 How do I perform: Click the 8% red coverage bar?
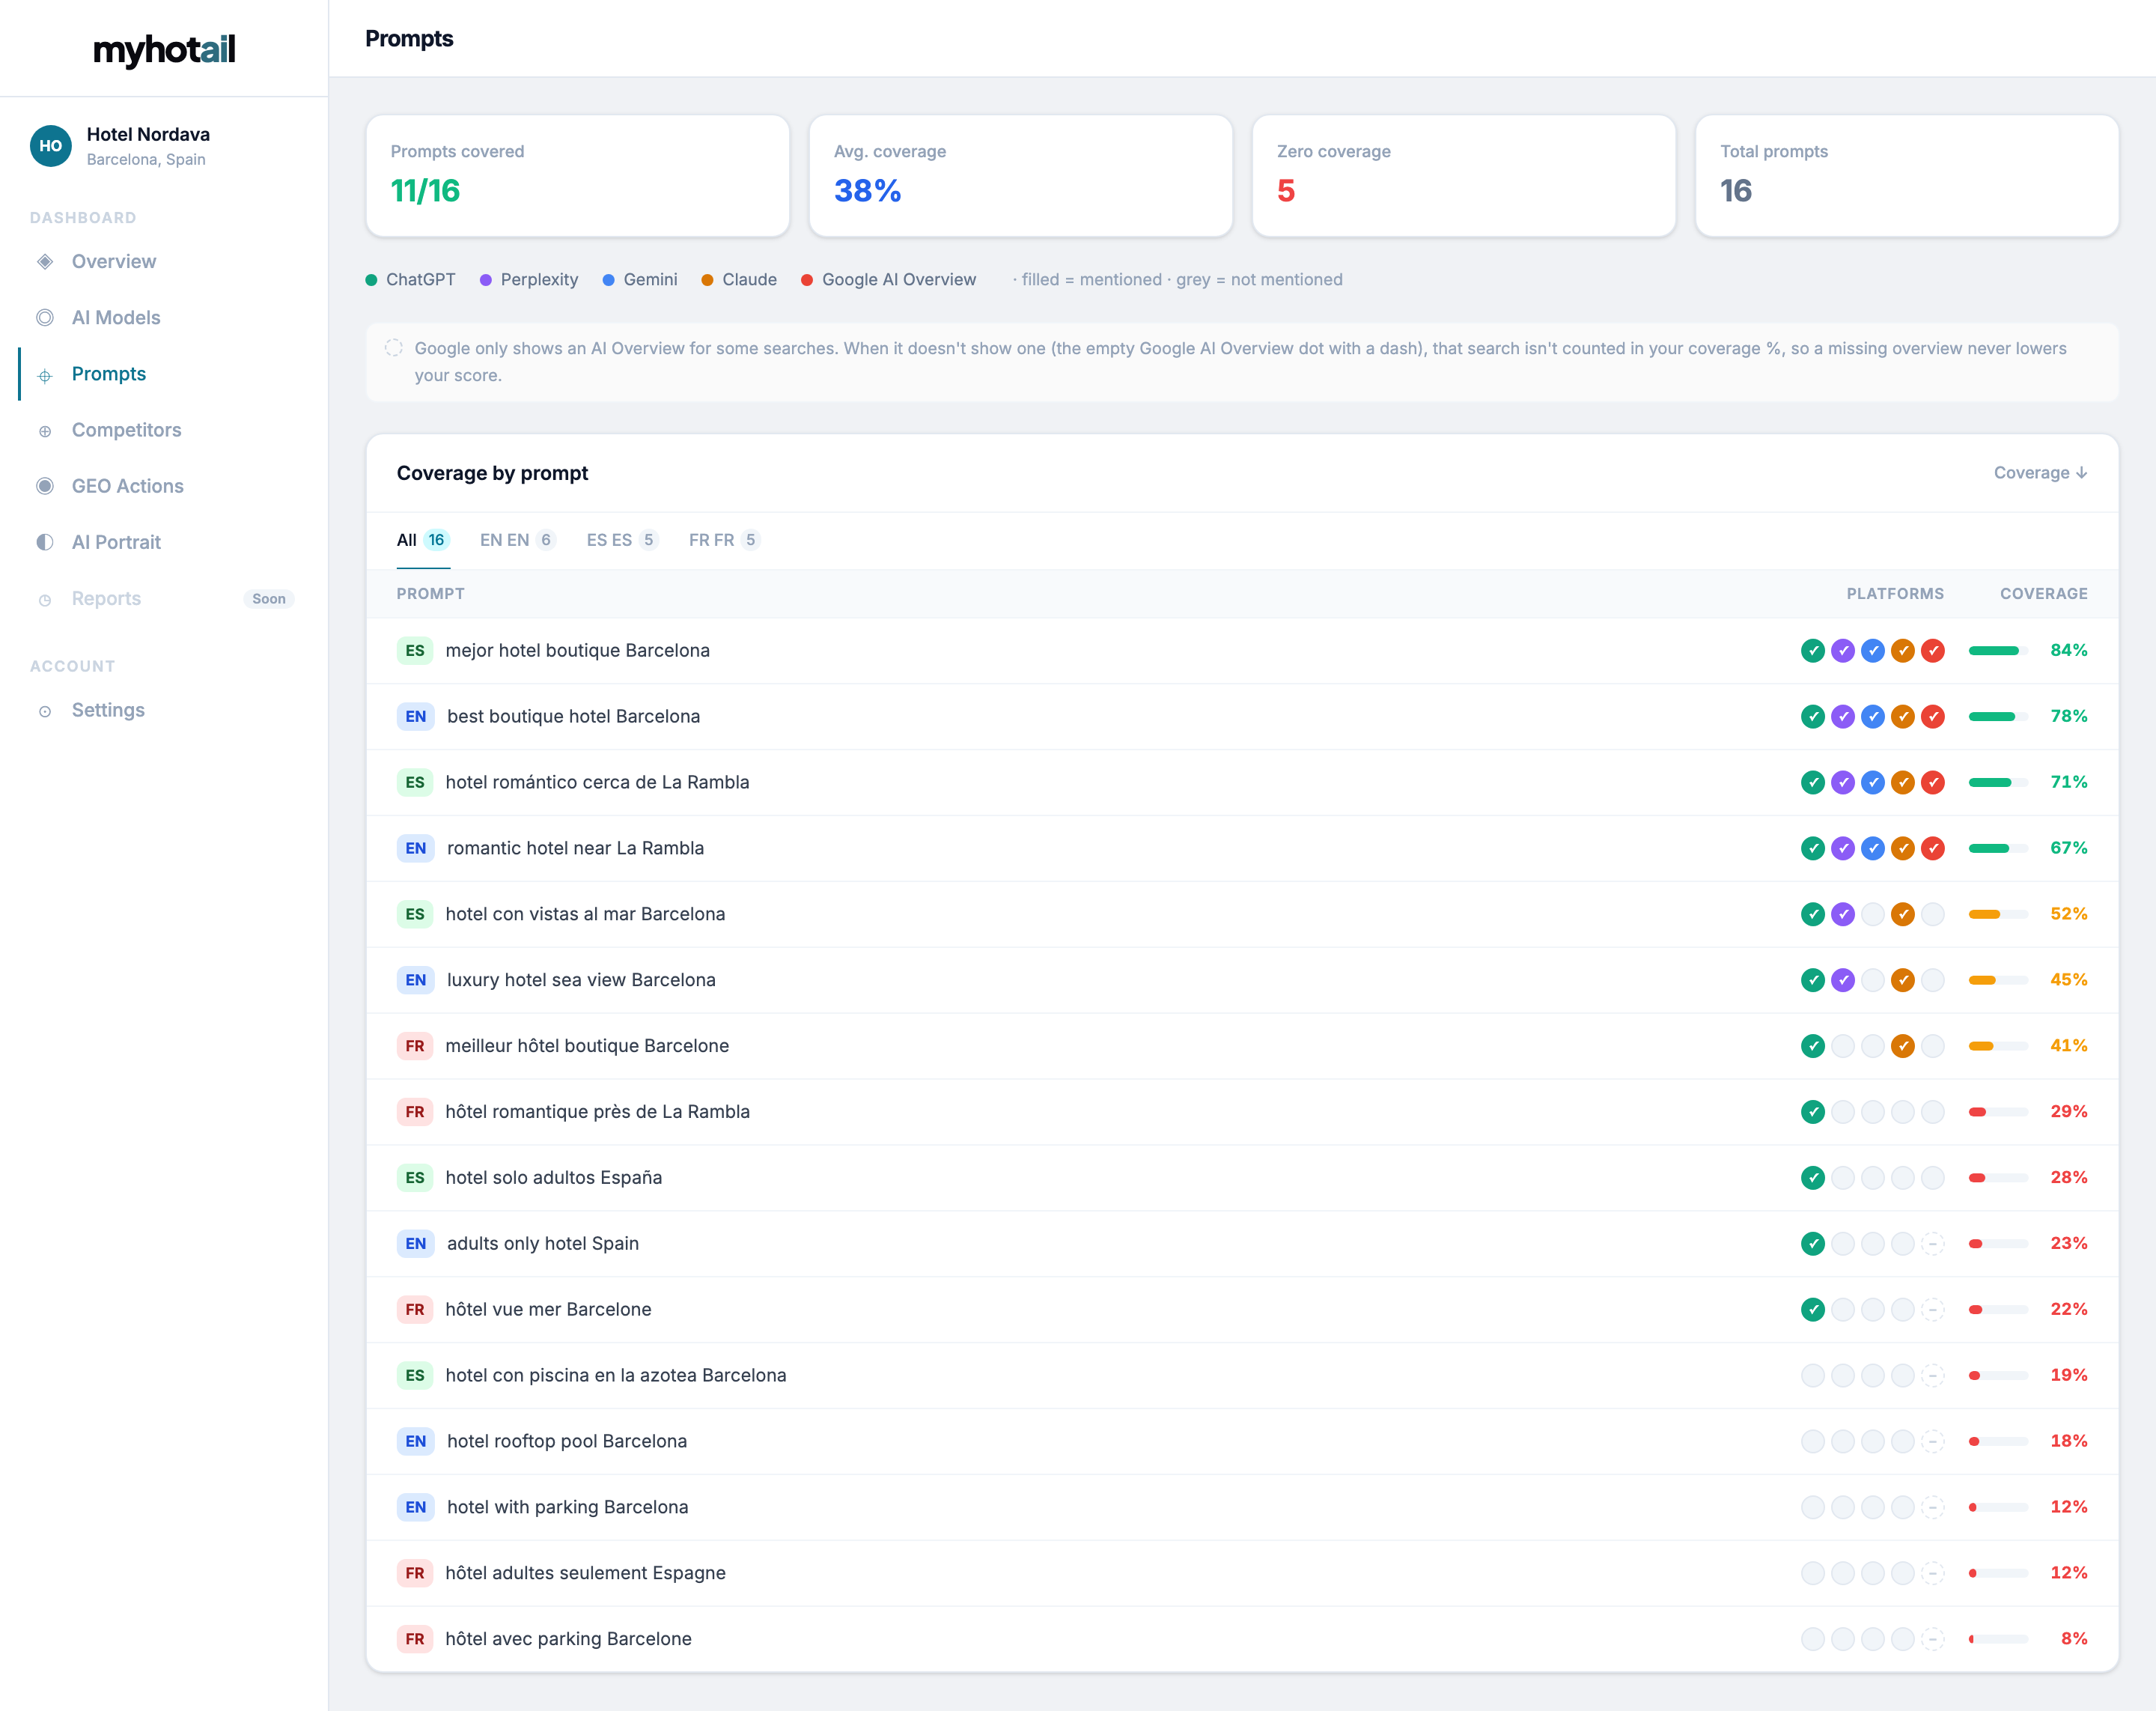(1998, 1640)
